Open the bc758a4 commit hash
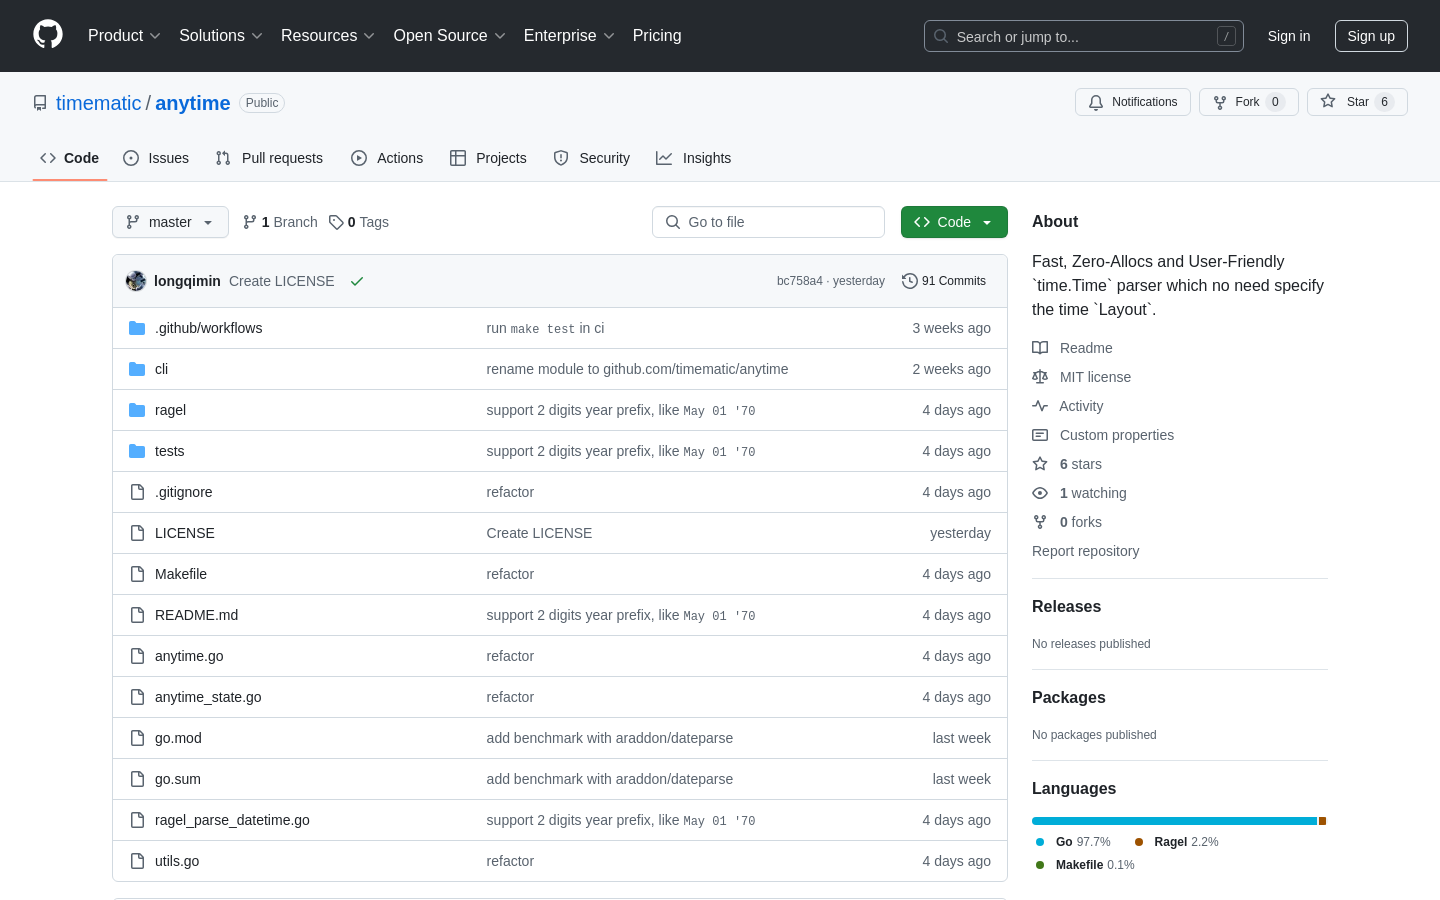The image size is (1440, 900). tap(800, 281)
